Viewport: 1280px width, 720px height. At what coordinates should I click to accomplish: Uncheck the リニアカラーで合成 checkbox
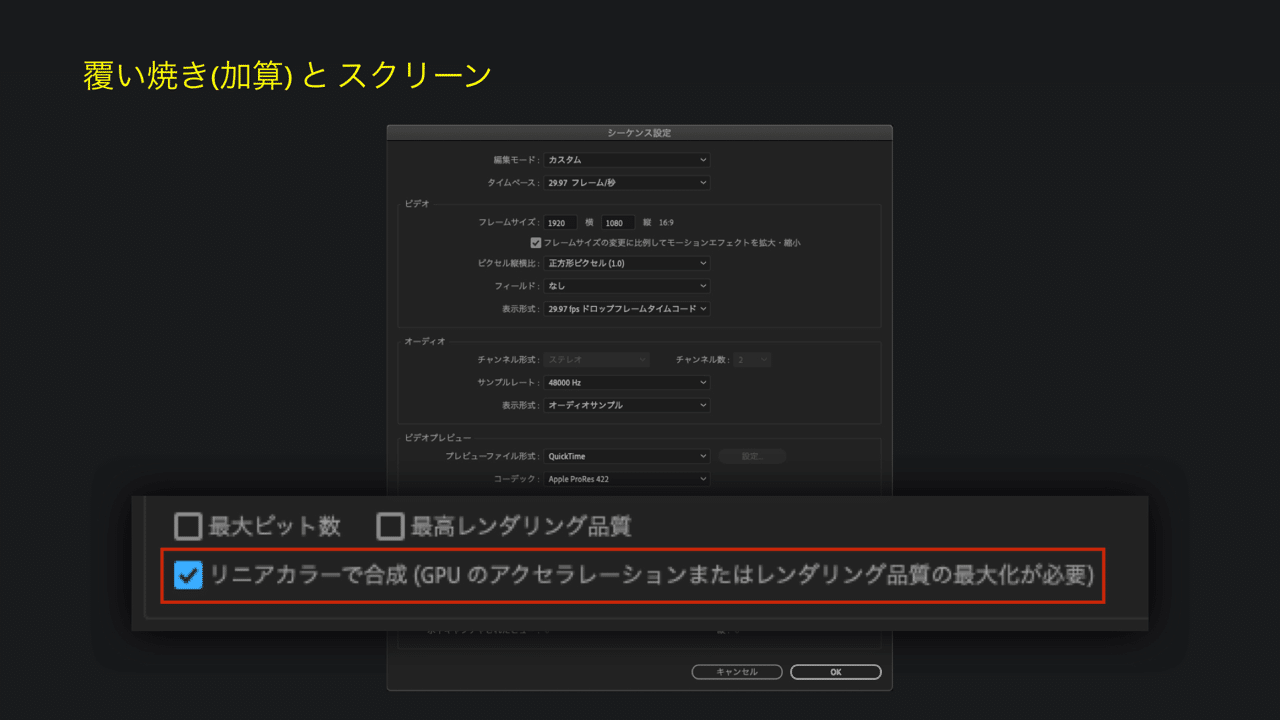[x=188, y=575]
